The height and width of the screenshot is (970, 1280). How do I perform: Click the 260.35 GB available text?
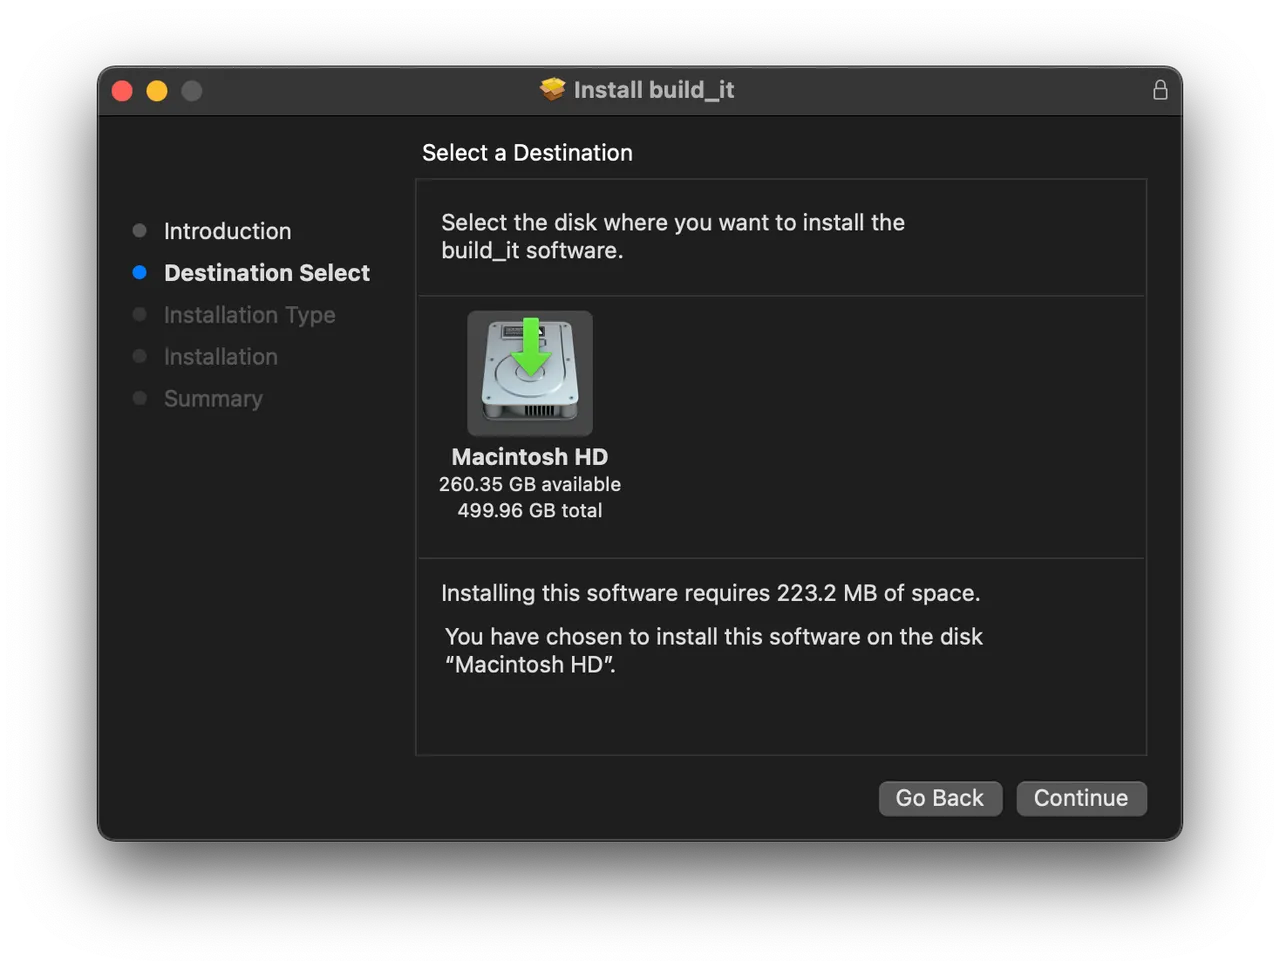(x=529, y=484)
